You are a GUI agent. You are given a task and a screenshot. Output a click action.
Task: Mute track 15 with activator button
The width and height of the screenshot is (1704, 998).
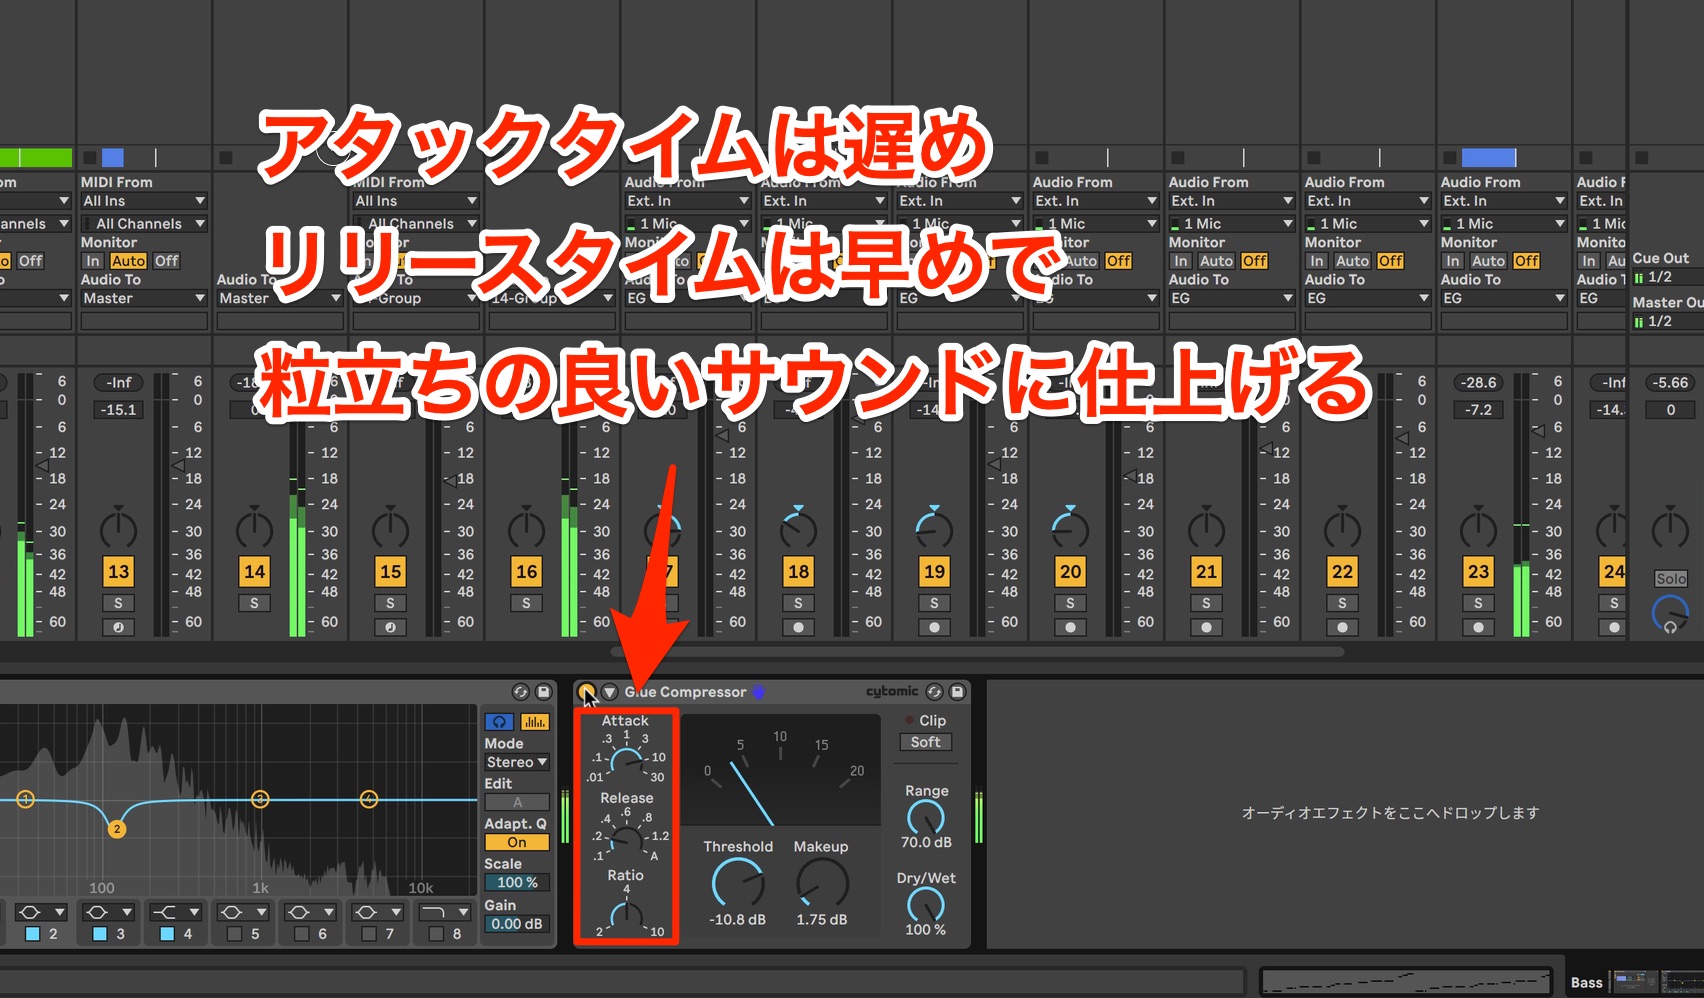(391, 572)
